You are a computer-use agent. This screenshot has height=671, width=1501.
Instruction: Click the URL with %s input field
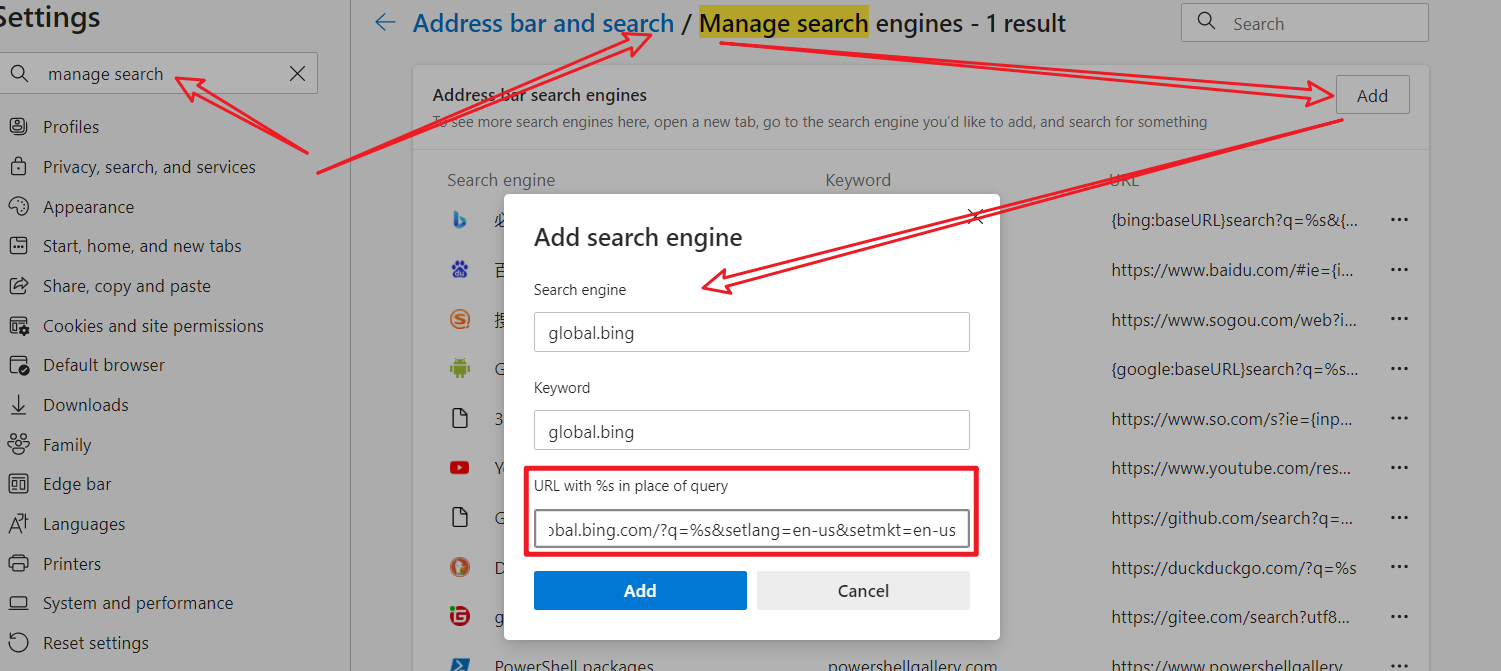coord(752,529)
